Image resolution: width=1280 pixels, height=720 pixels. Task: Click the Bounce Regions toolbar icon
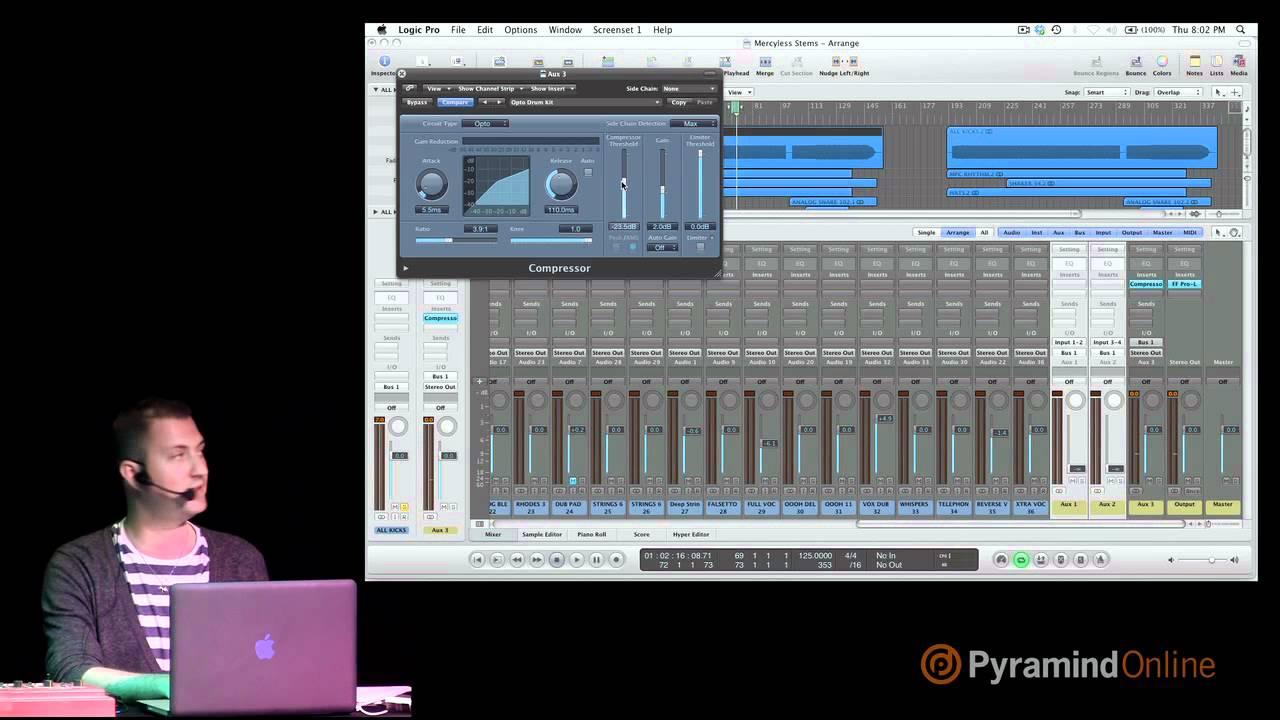1096,62
